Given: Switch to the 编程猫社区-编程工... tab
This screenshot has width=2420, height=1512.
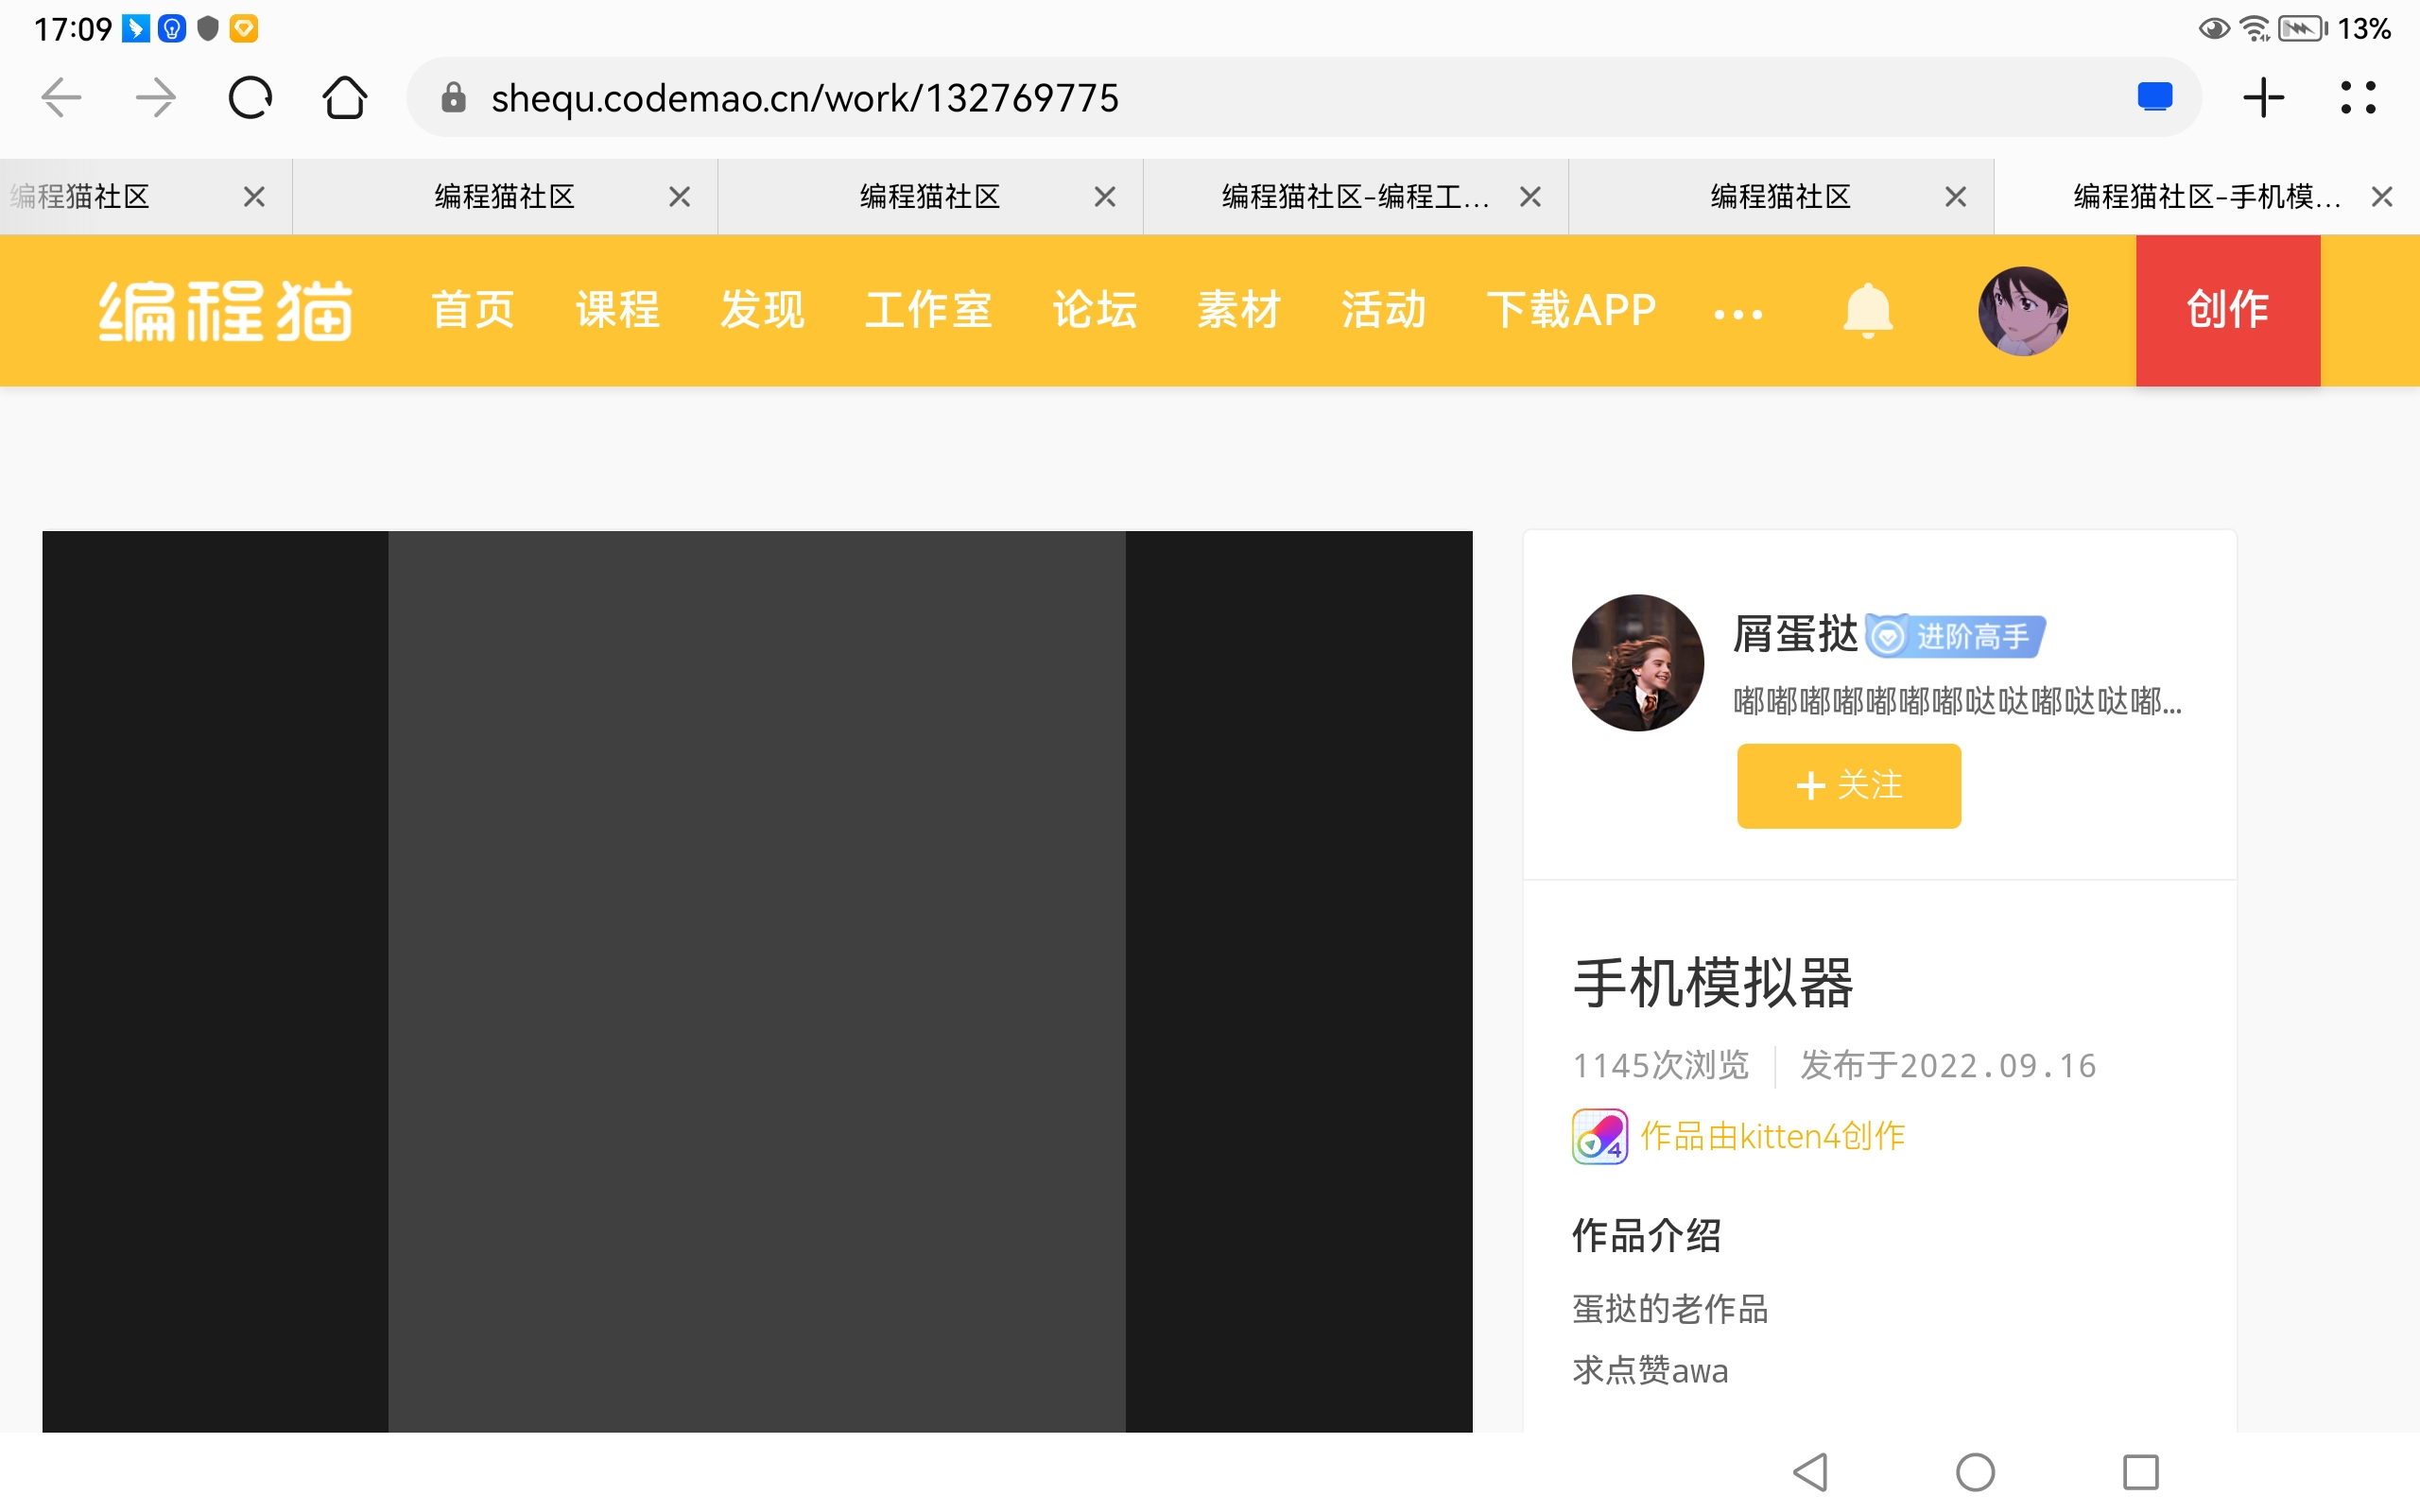Looking at the screenshot, I should pos(1355,197).
